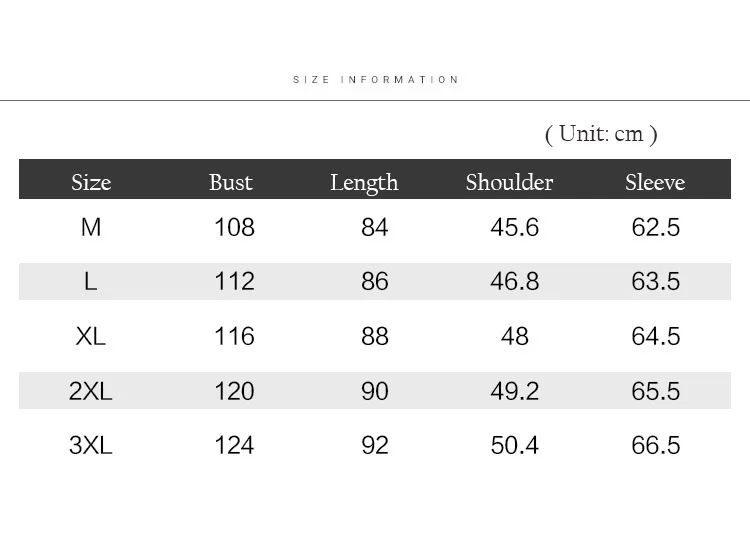Click the bust value 124

click(234, 445)
